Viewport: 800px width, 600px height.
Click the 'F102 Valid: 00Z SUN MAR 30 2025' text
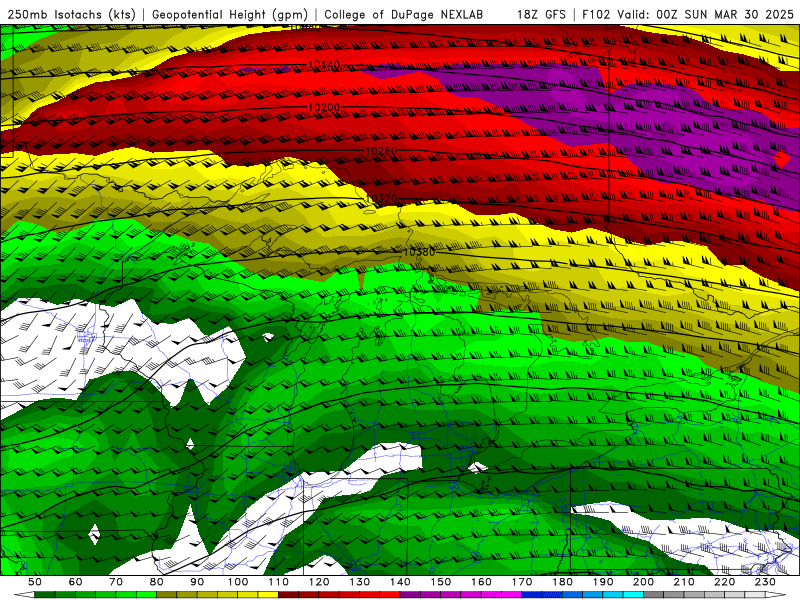tap(688, 14)
